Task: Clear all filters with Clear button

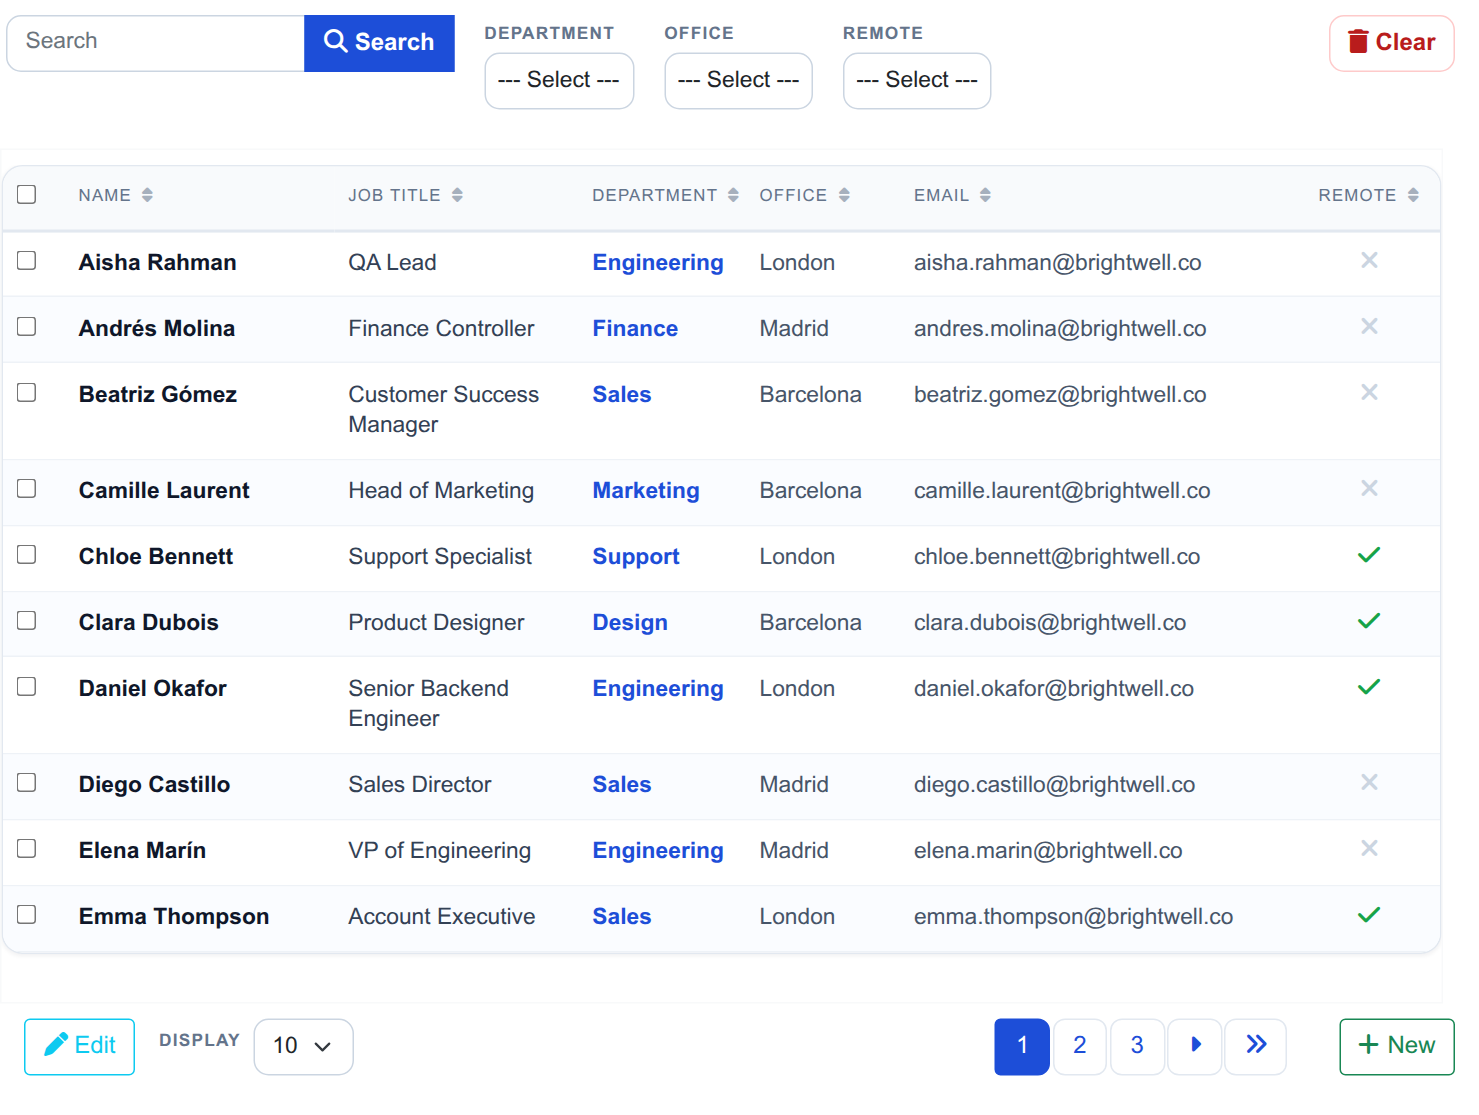Action: 1391,43
